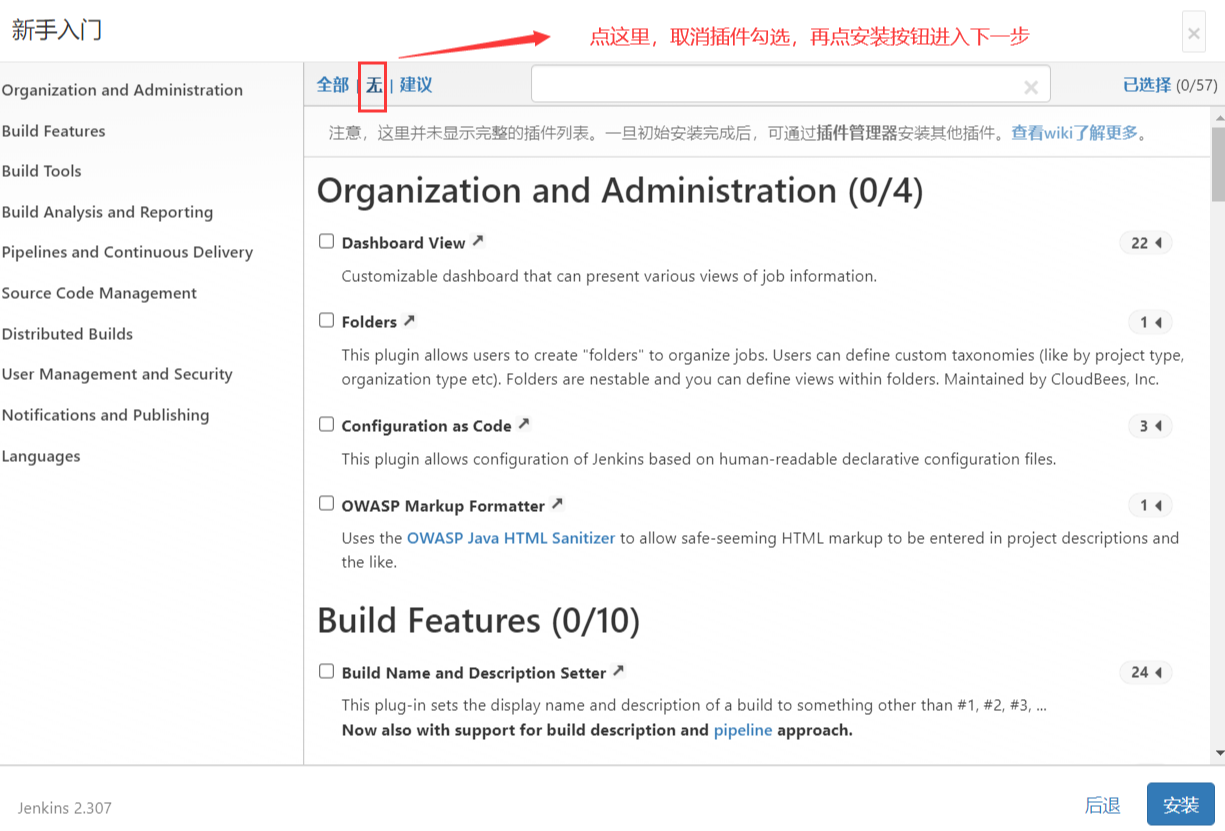Expand Dashboard View dependency count 22
Screen dimensions: 1225x831
pyautogui.click(x=1146, y=243)
